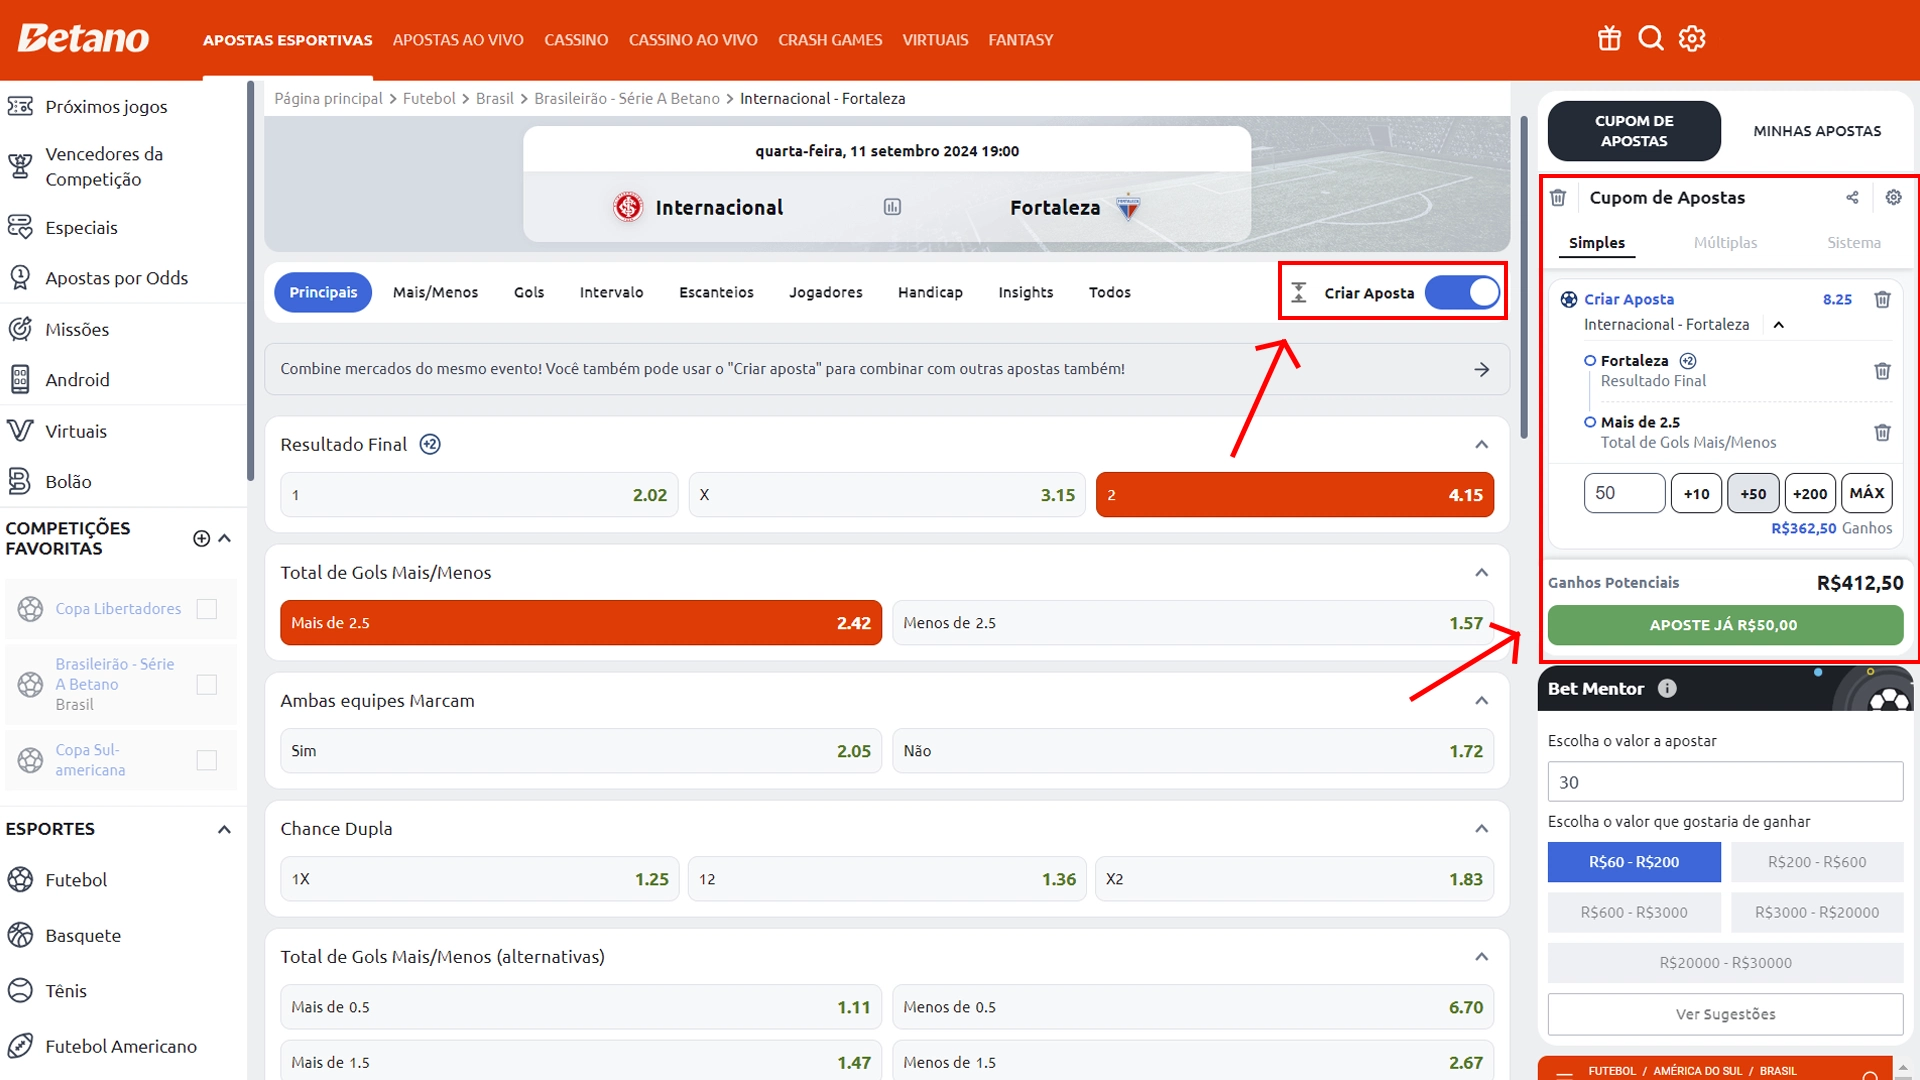Collapse the Esportes sidebar section
The width and height of the screenshot is (1920, 1080).
pyautogui.click(x=225, y=829)
